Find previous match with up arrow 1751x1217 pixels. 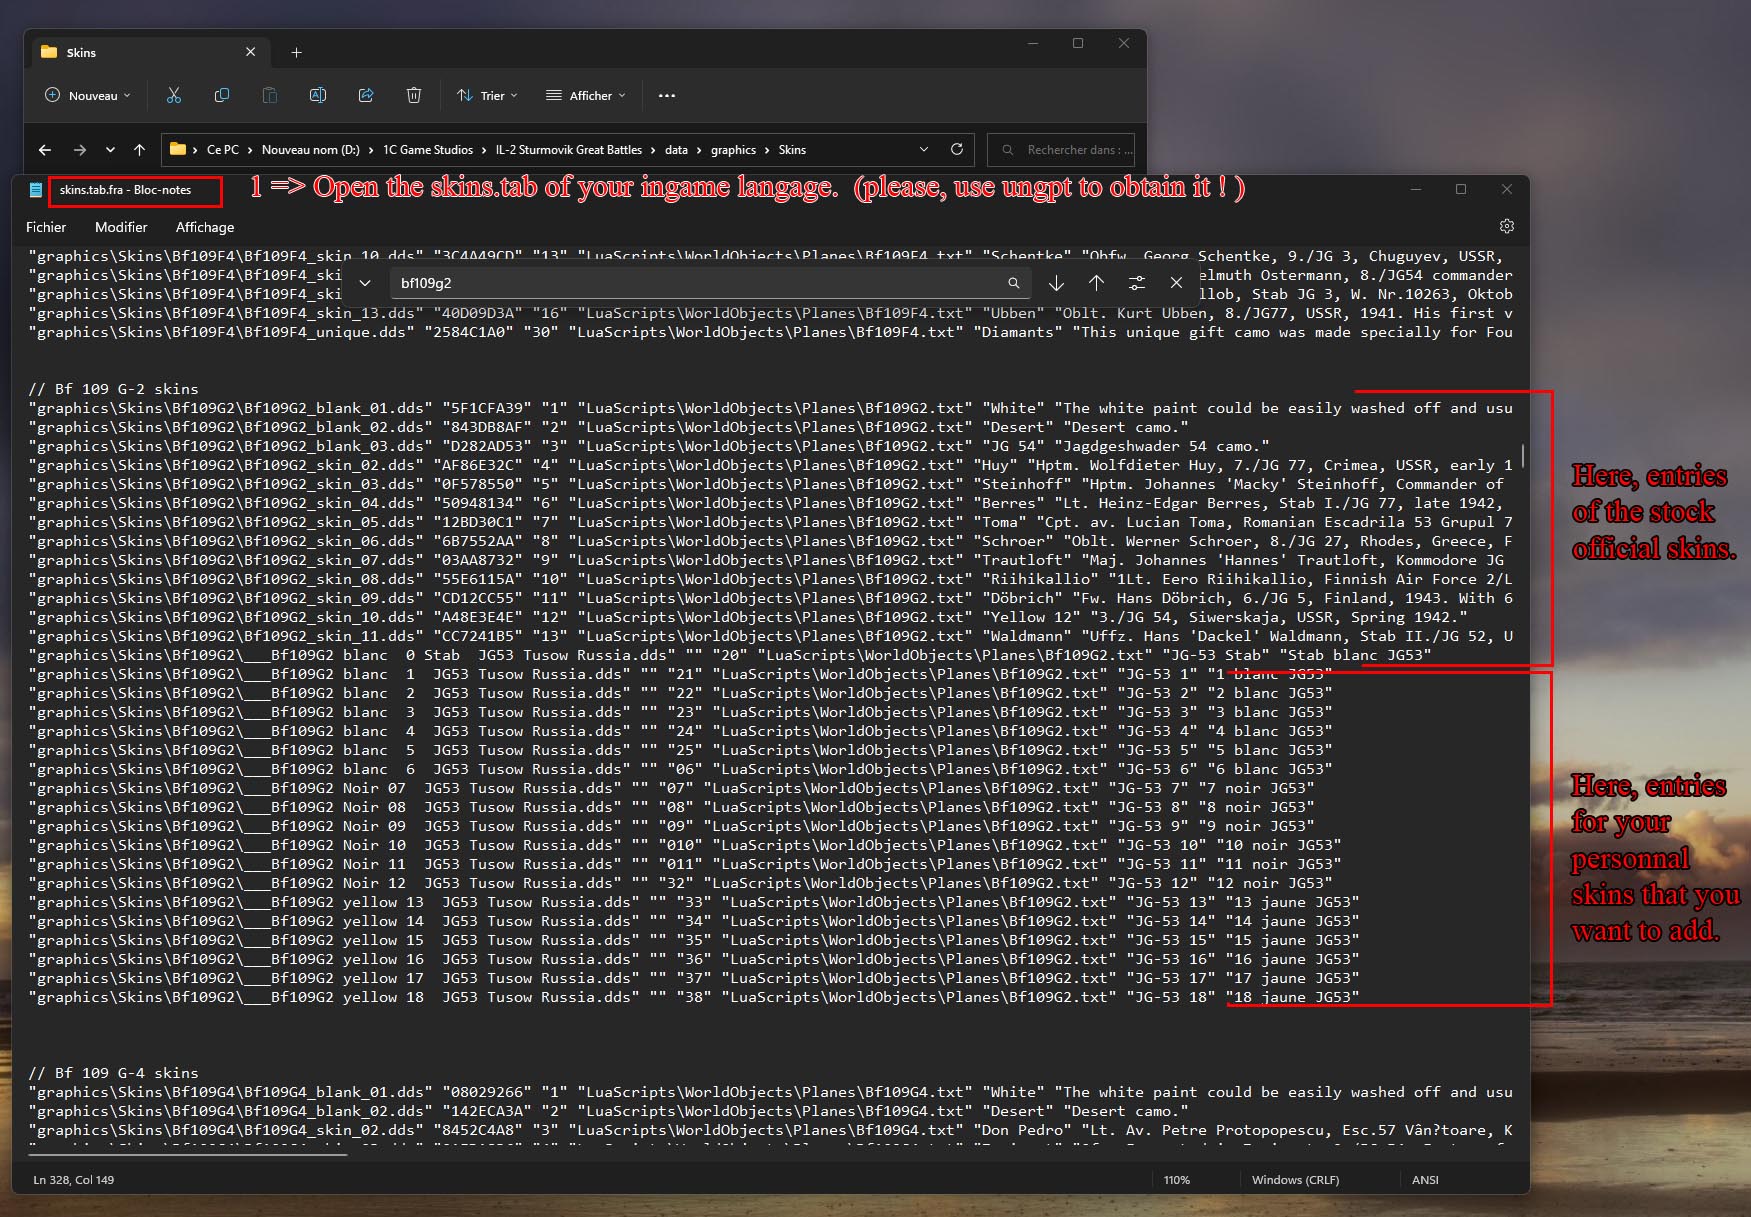click(1097, 283)
